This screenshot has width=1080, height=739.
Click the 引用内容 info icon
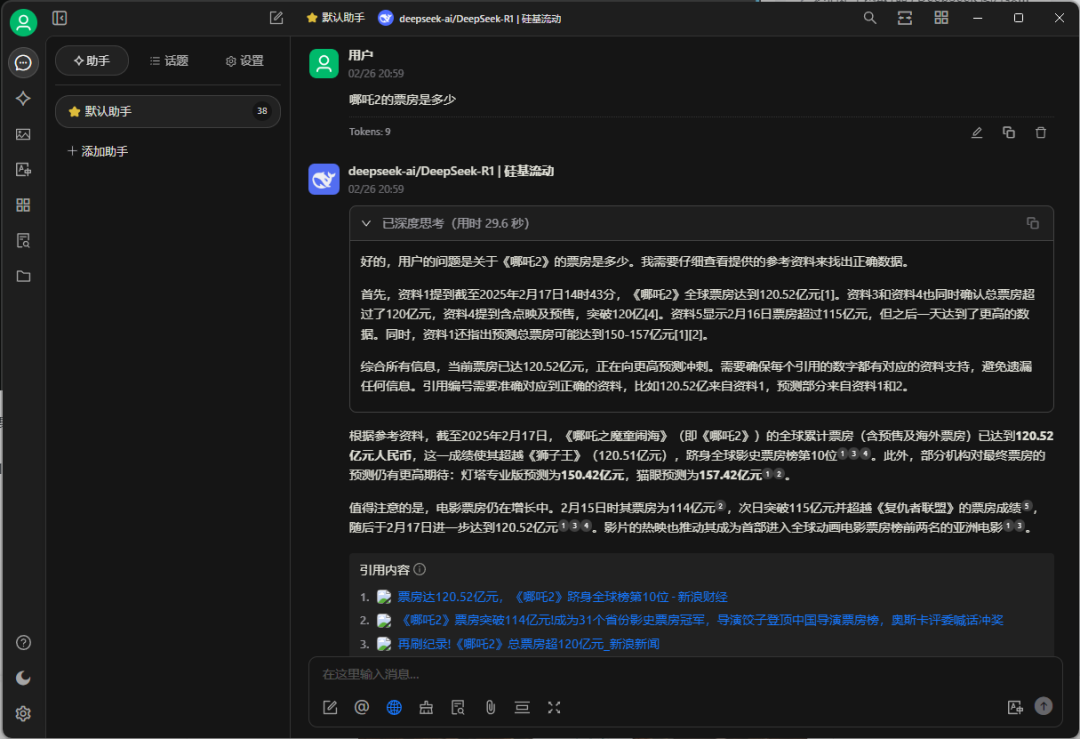coord(419,570)
